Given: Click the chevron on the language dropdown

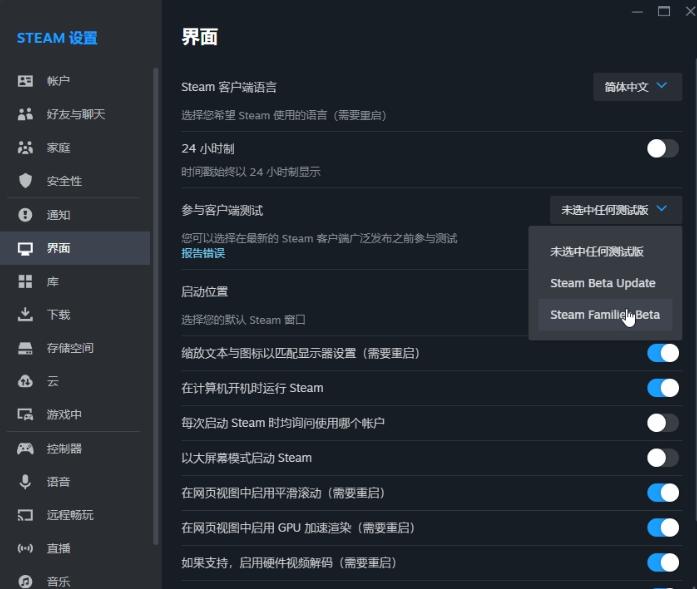Looking at the screenshot, I should (x=662, y=85).
